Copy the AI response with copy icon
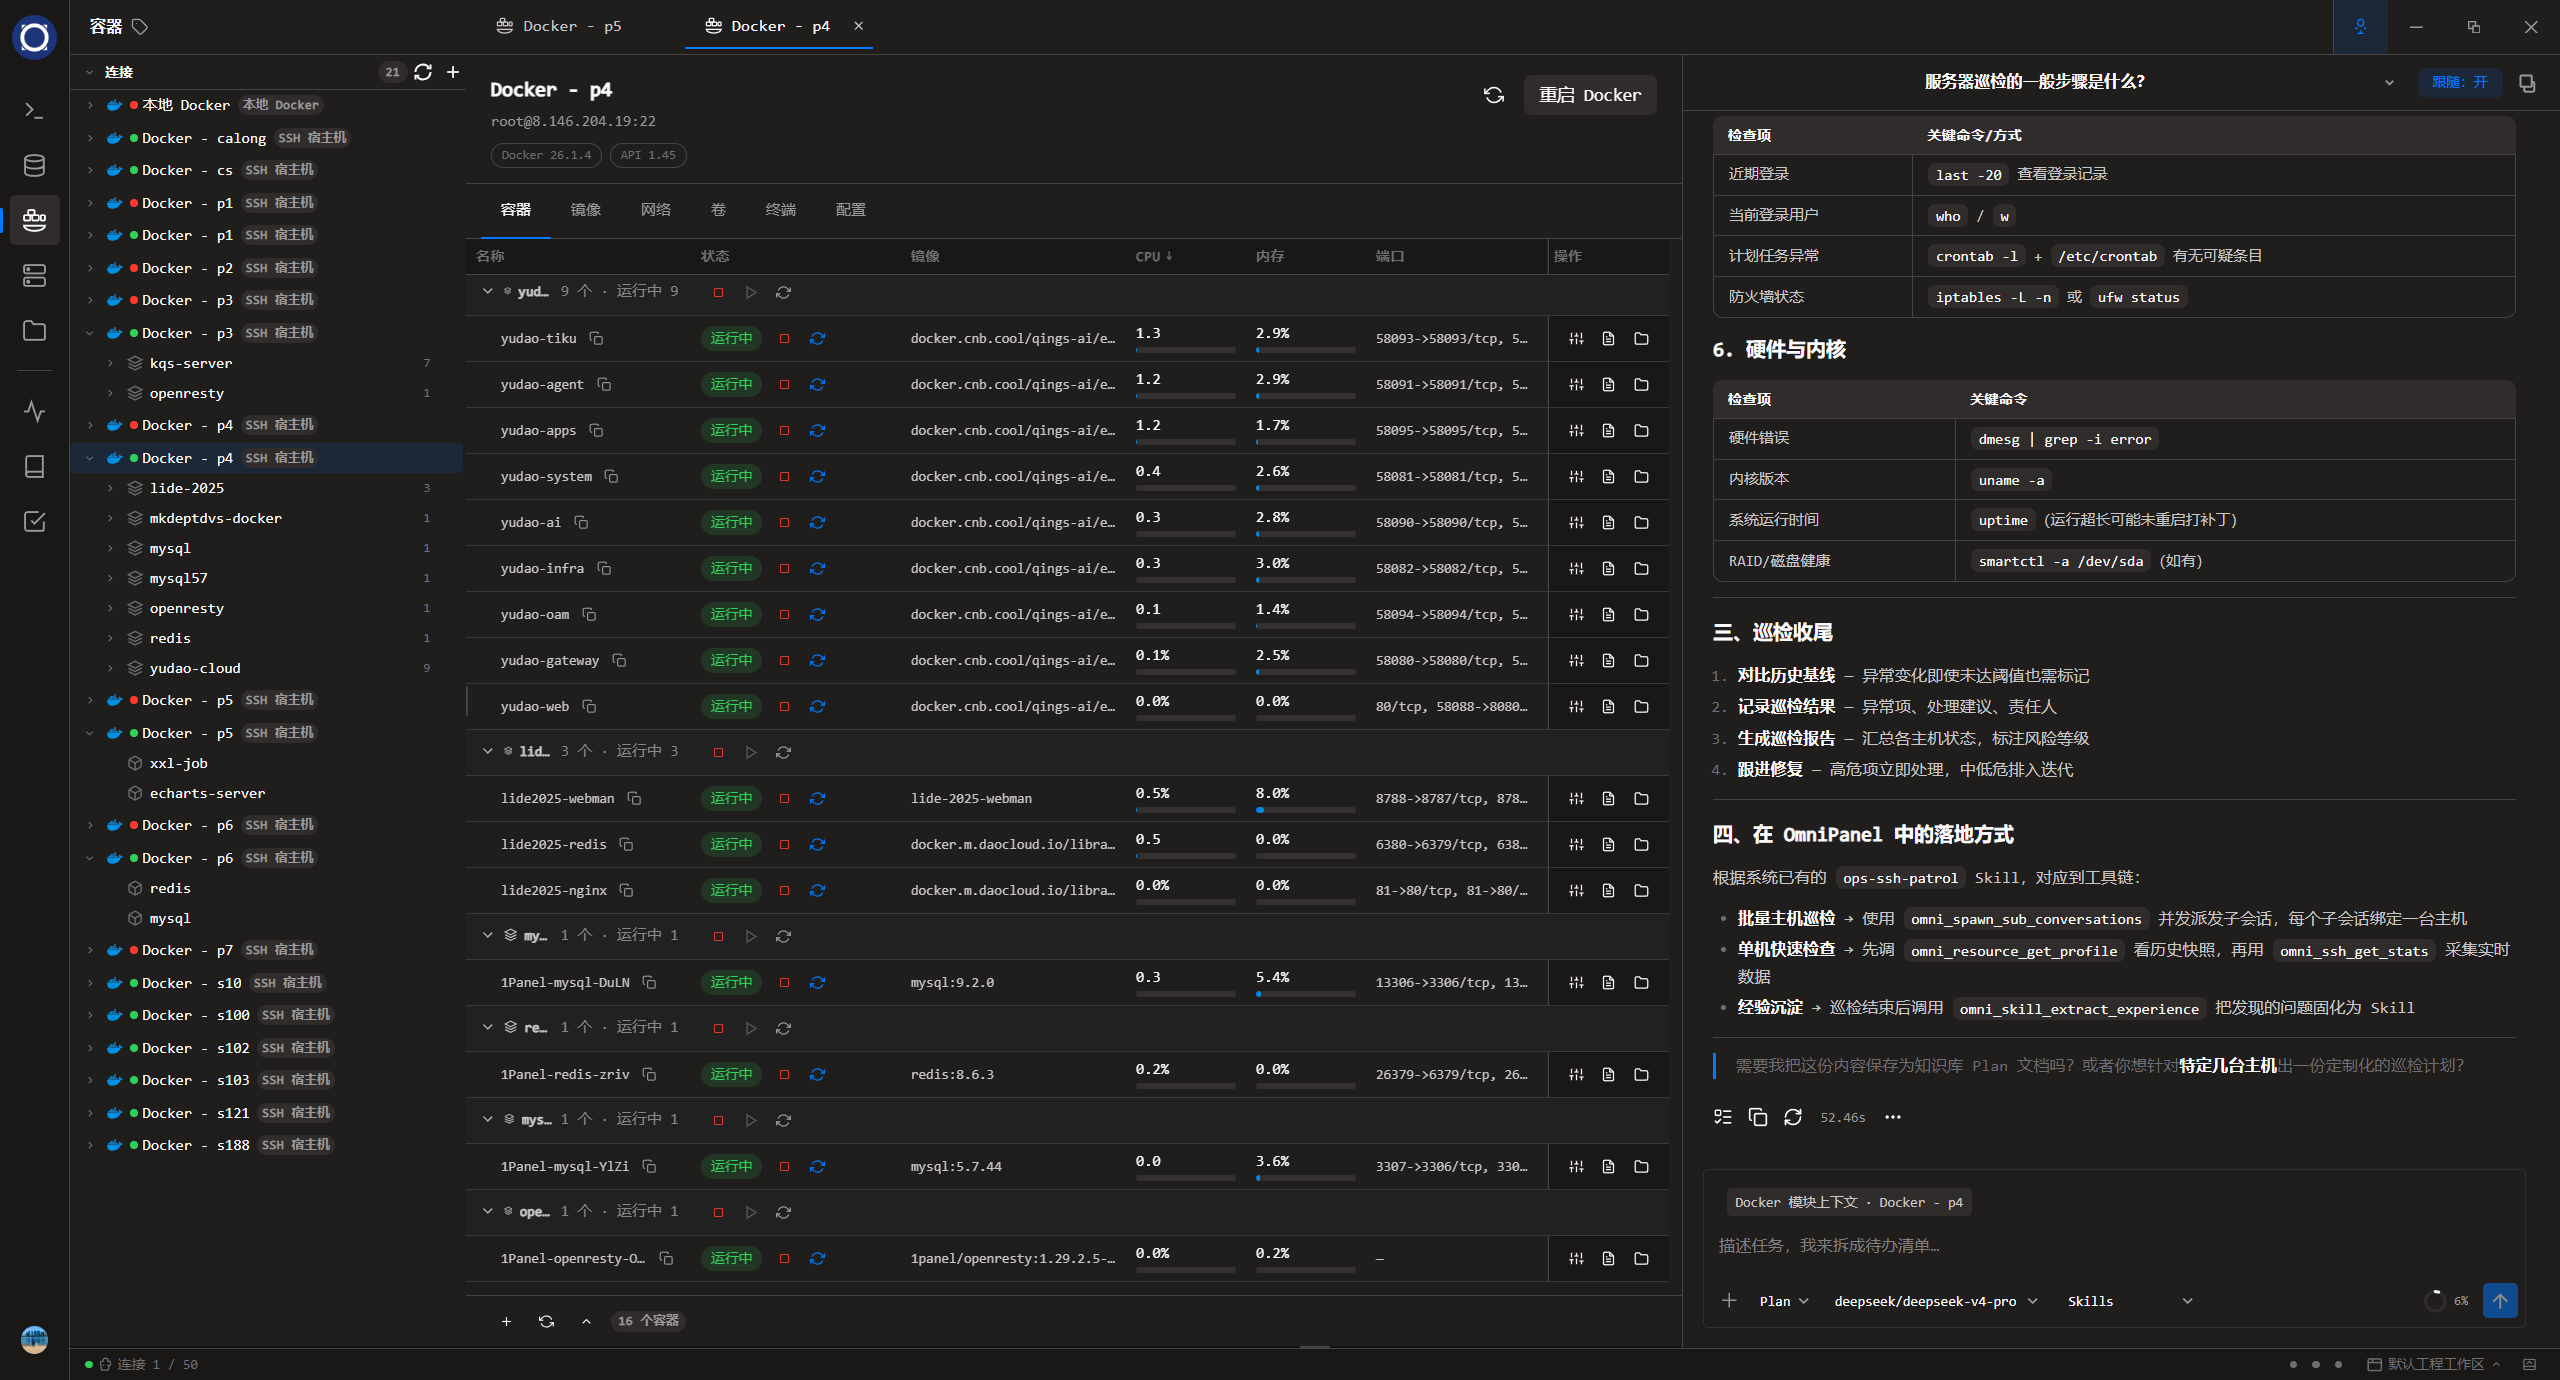The image size is (2560, 1380). pos(1757,1117)
